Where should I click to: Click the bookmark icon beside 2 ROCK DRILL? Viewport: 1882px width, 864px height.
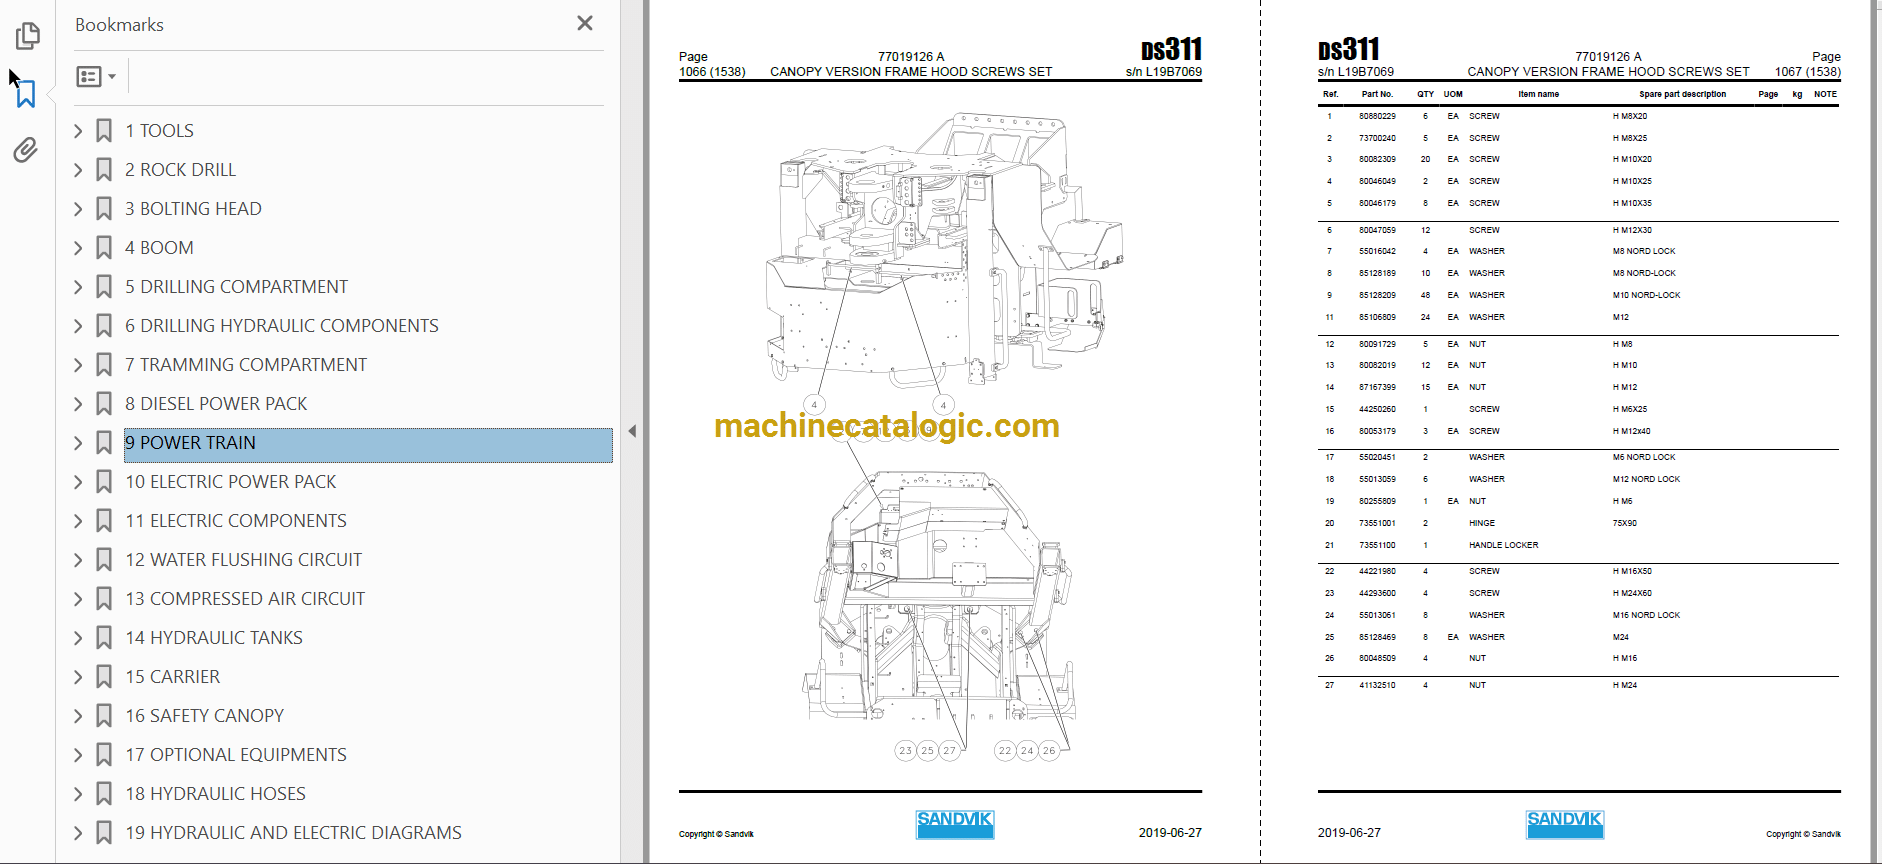point(104,170)
